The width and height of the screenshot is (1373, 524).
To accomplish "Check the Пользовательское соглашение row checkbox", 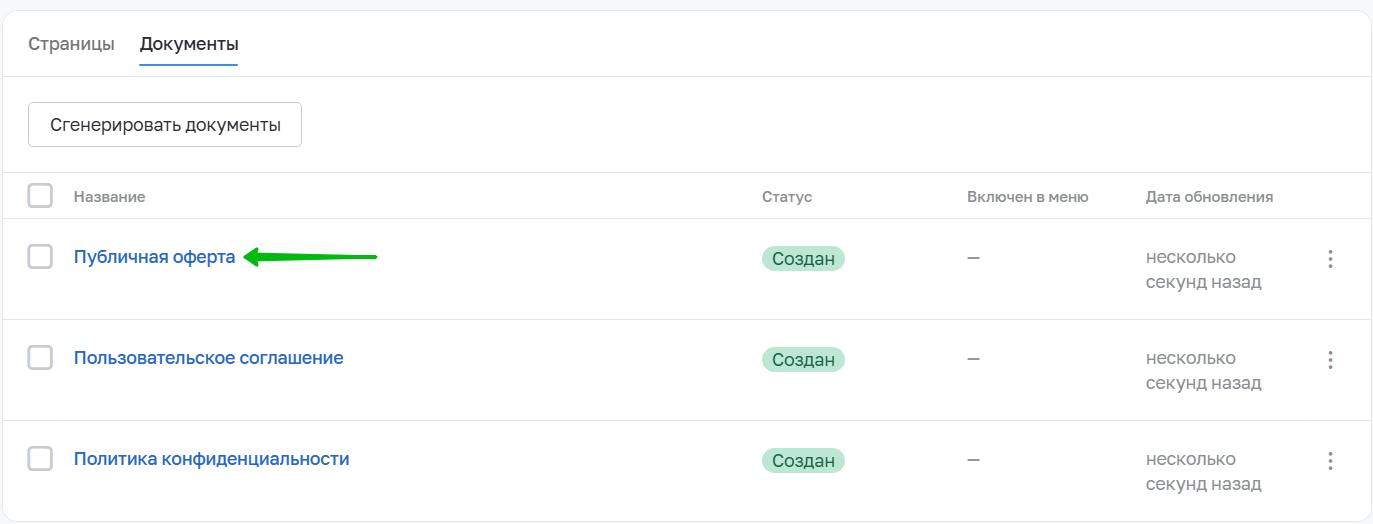I will pyautogui.click(x=40, y=358).
